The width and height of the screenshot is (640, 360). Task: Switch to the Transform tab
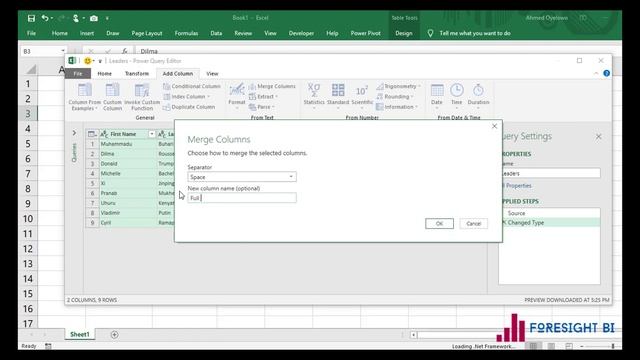coord(137,73)
